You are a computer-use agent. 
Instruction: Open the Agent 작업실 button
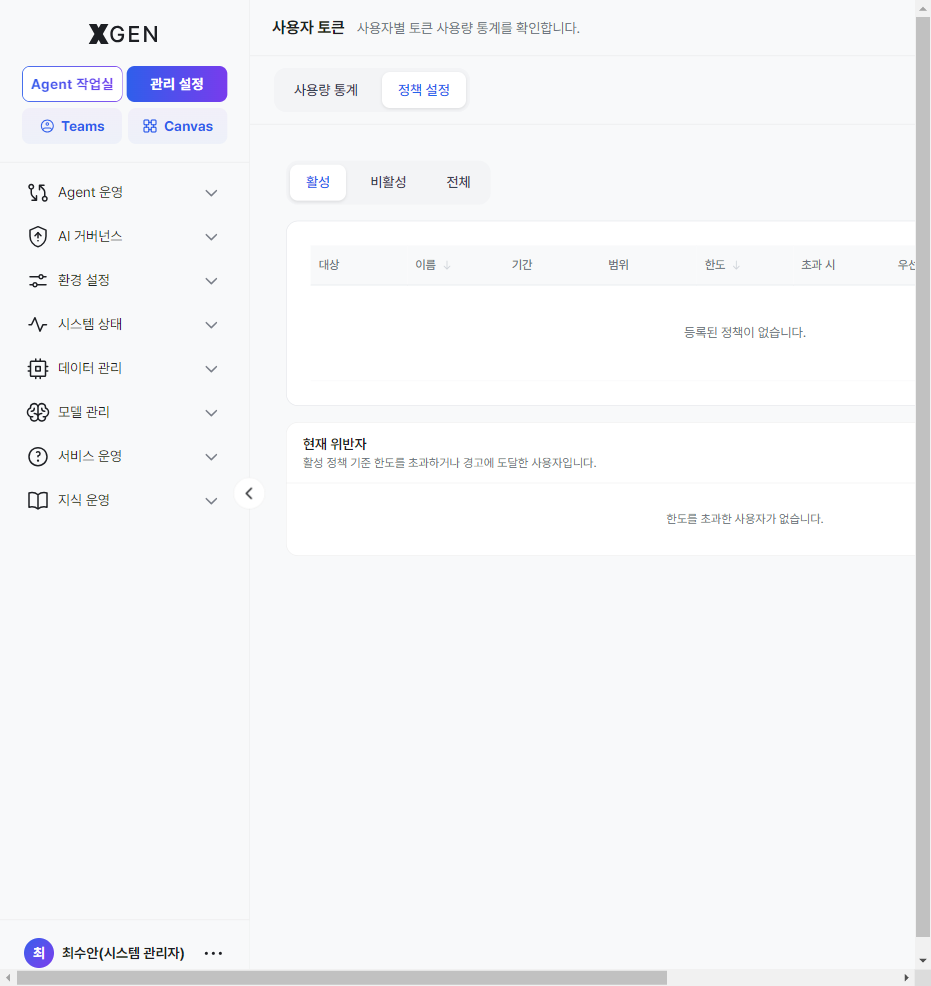[x=72, y=84]
